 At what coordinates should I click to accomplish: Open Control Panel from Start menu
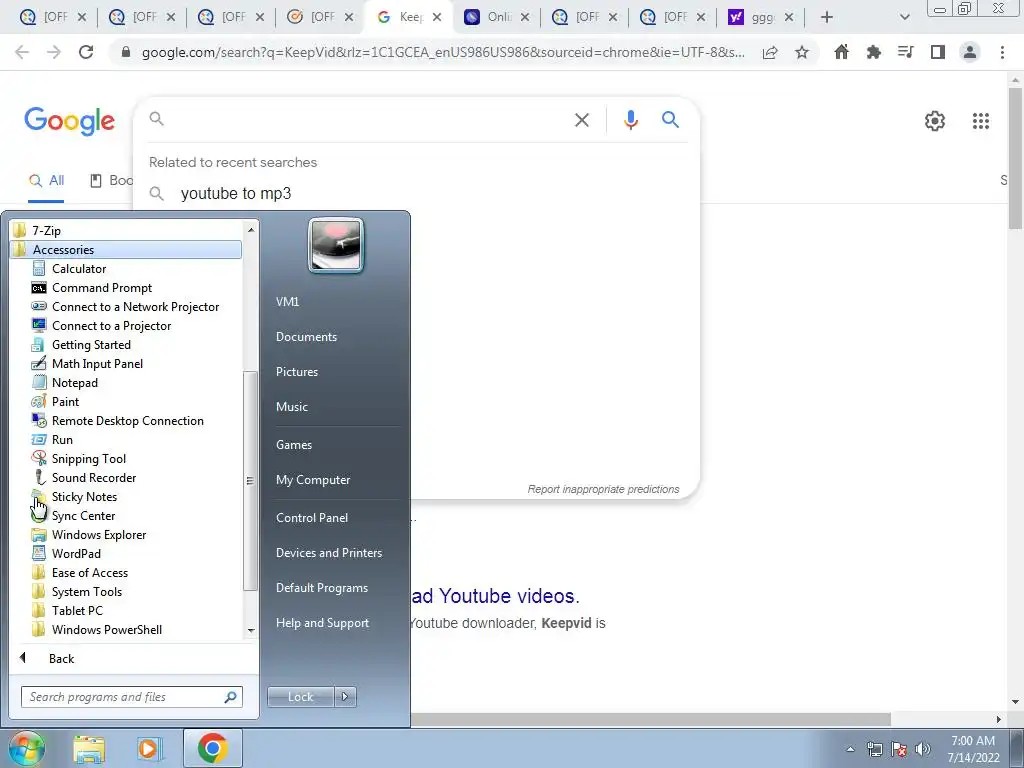coord(312,517)
